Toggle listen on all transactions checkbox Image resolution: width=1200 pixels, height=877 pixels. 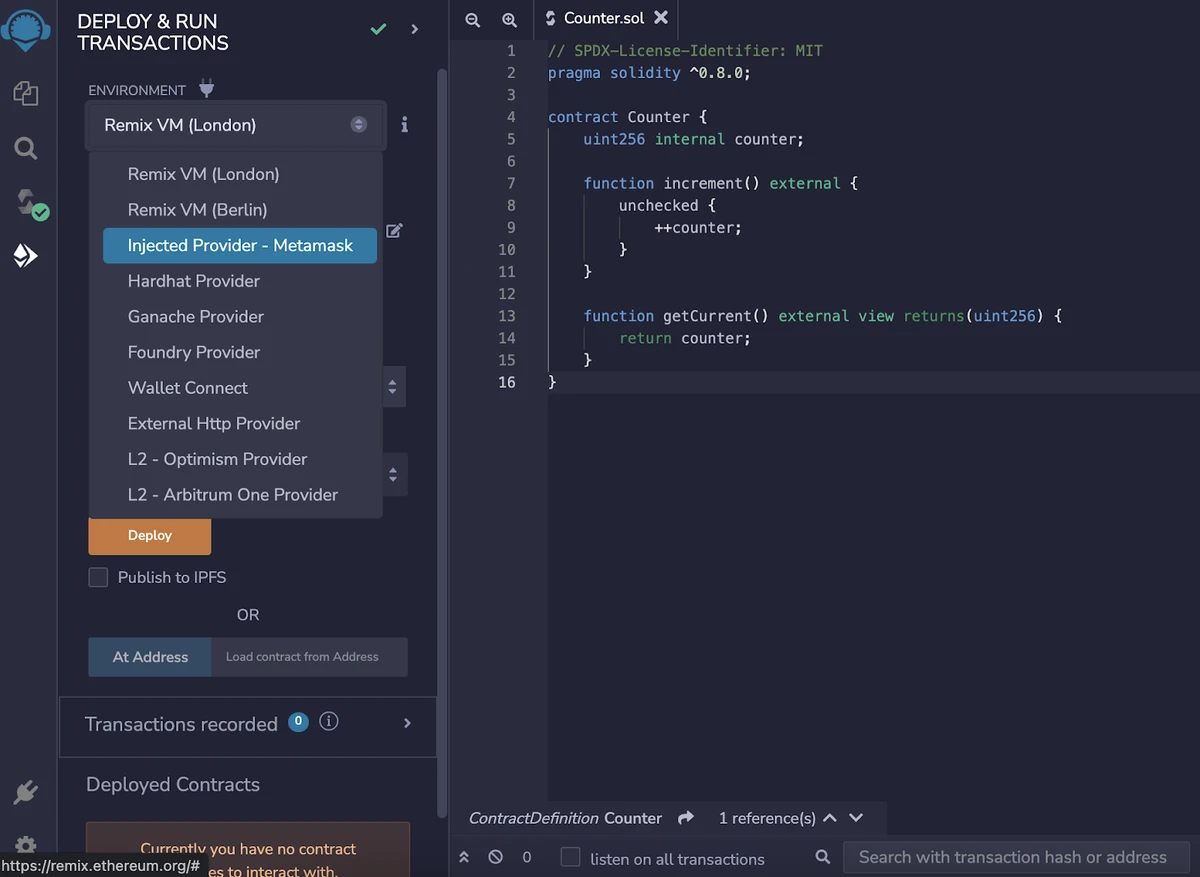coord(570,857)
